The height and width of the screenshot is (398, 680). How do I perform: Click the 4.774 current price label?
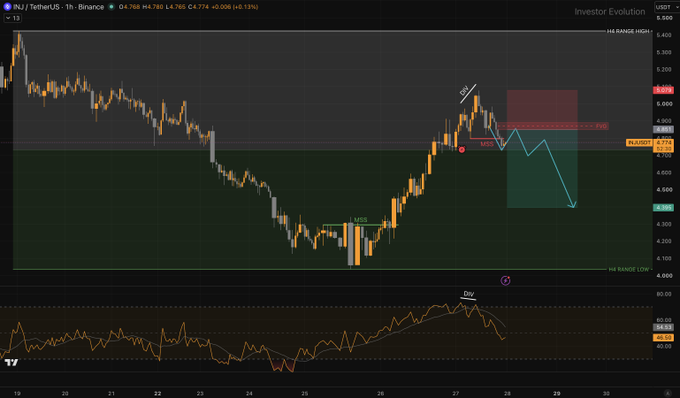pyautogui.click(x=664, y=142)
